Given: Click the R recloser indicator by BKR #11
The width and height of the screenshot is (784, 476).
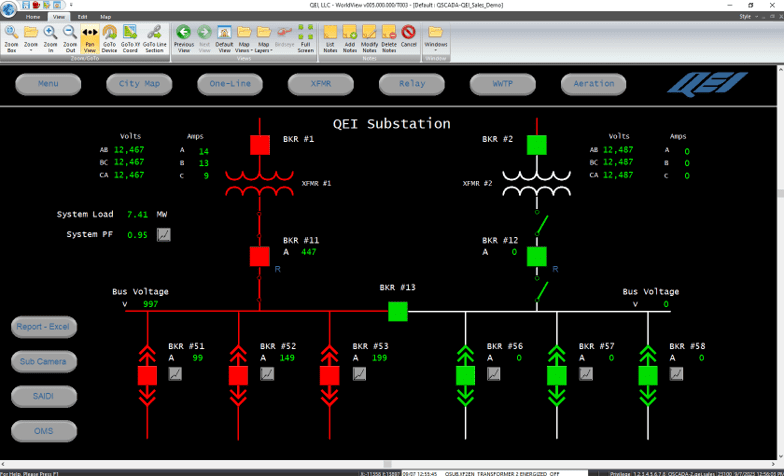Looking at the screenshot, I should coord(278,269).
